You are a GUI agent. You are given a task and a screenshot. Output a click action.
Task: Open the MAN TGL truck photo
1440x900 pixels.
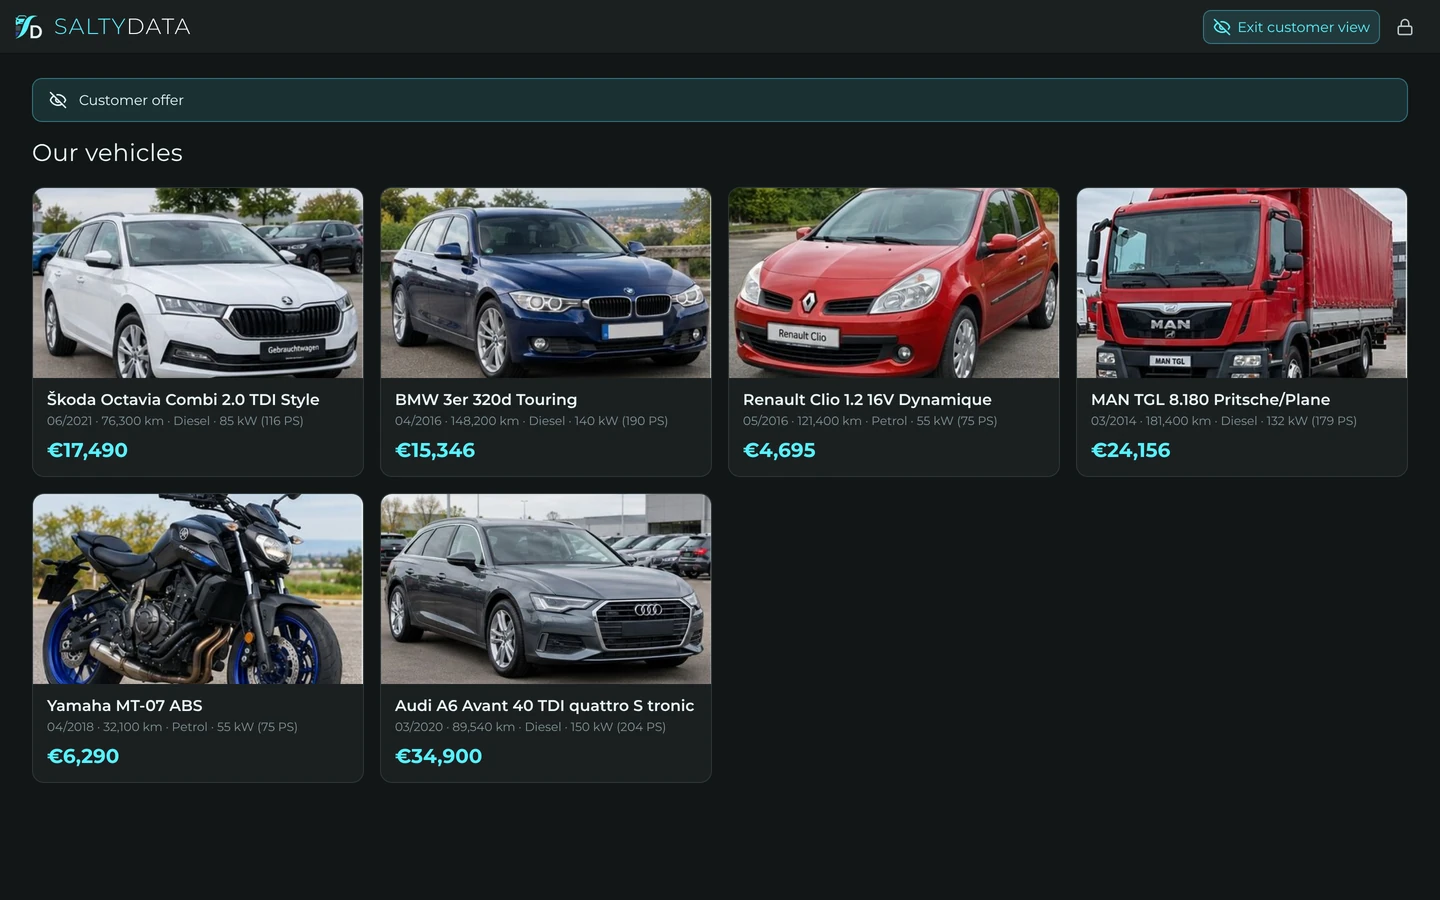[1242, 283]
